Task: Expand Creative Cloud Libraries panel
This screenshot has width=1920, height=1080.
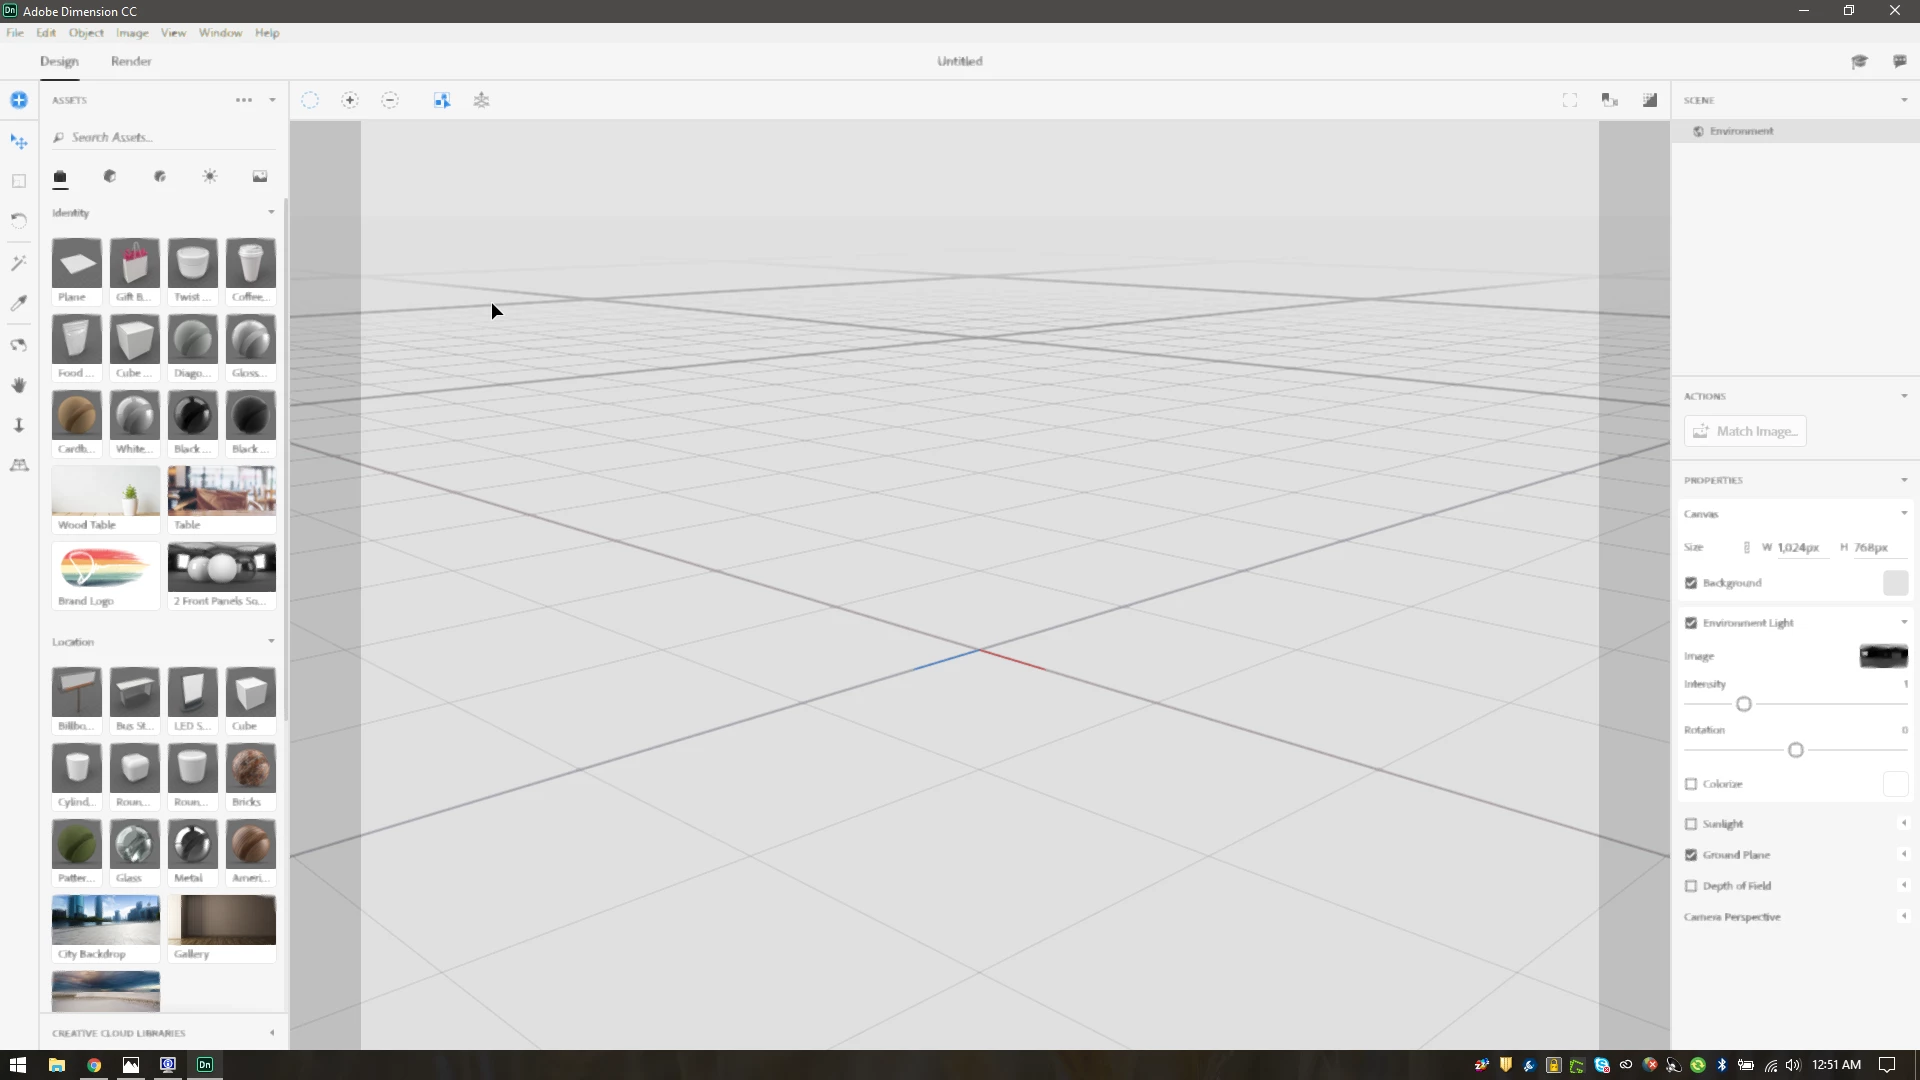Action: coord(271,1033)
